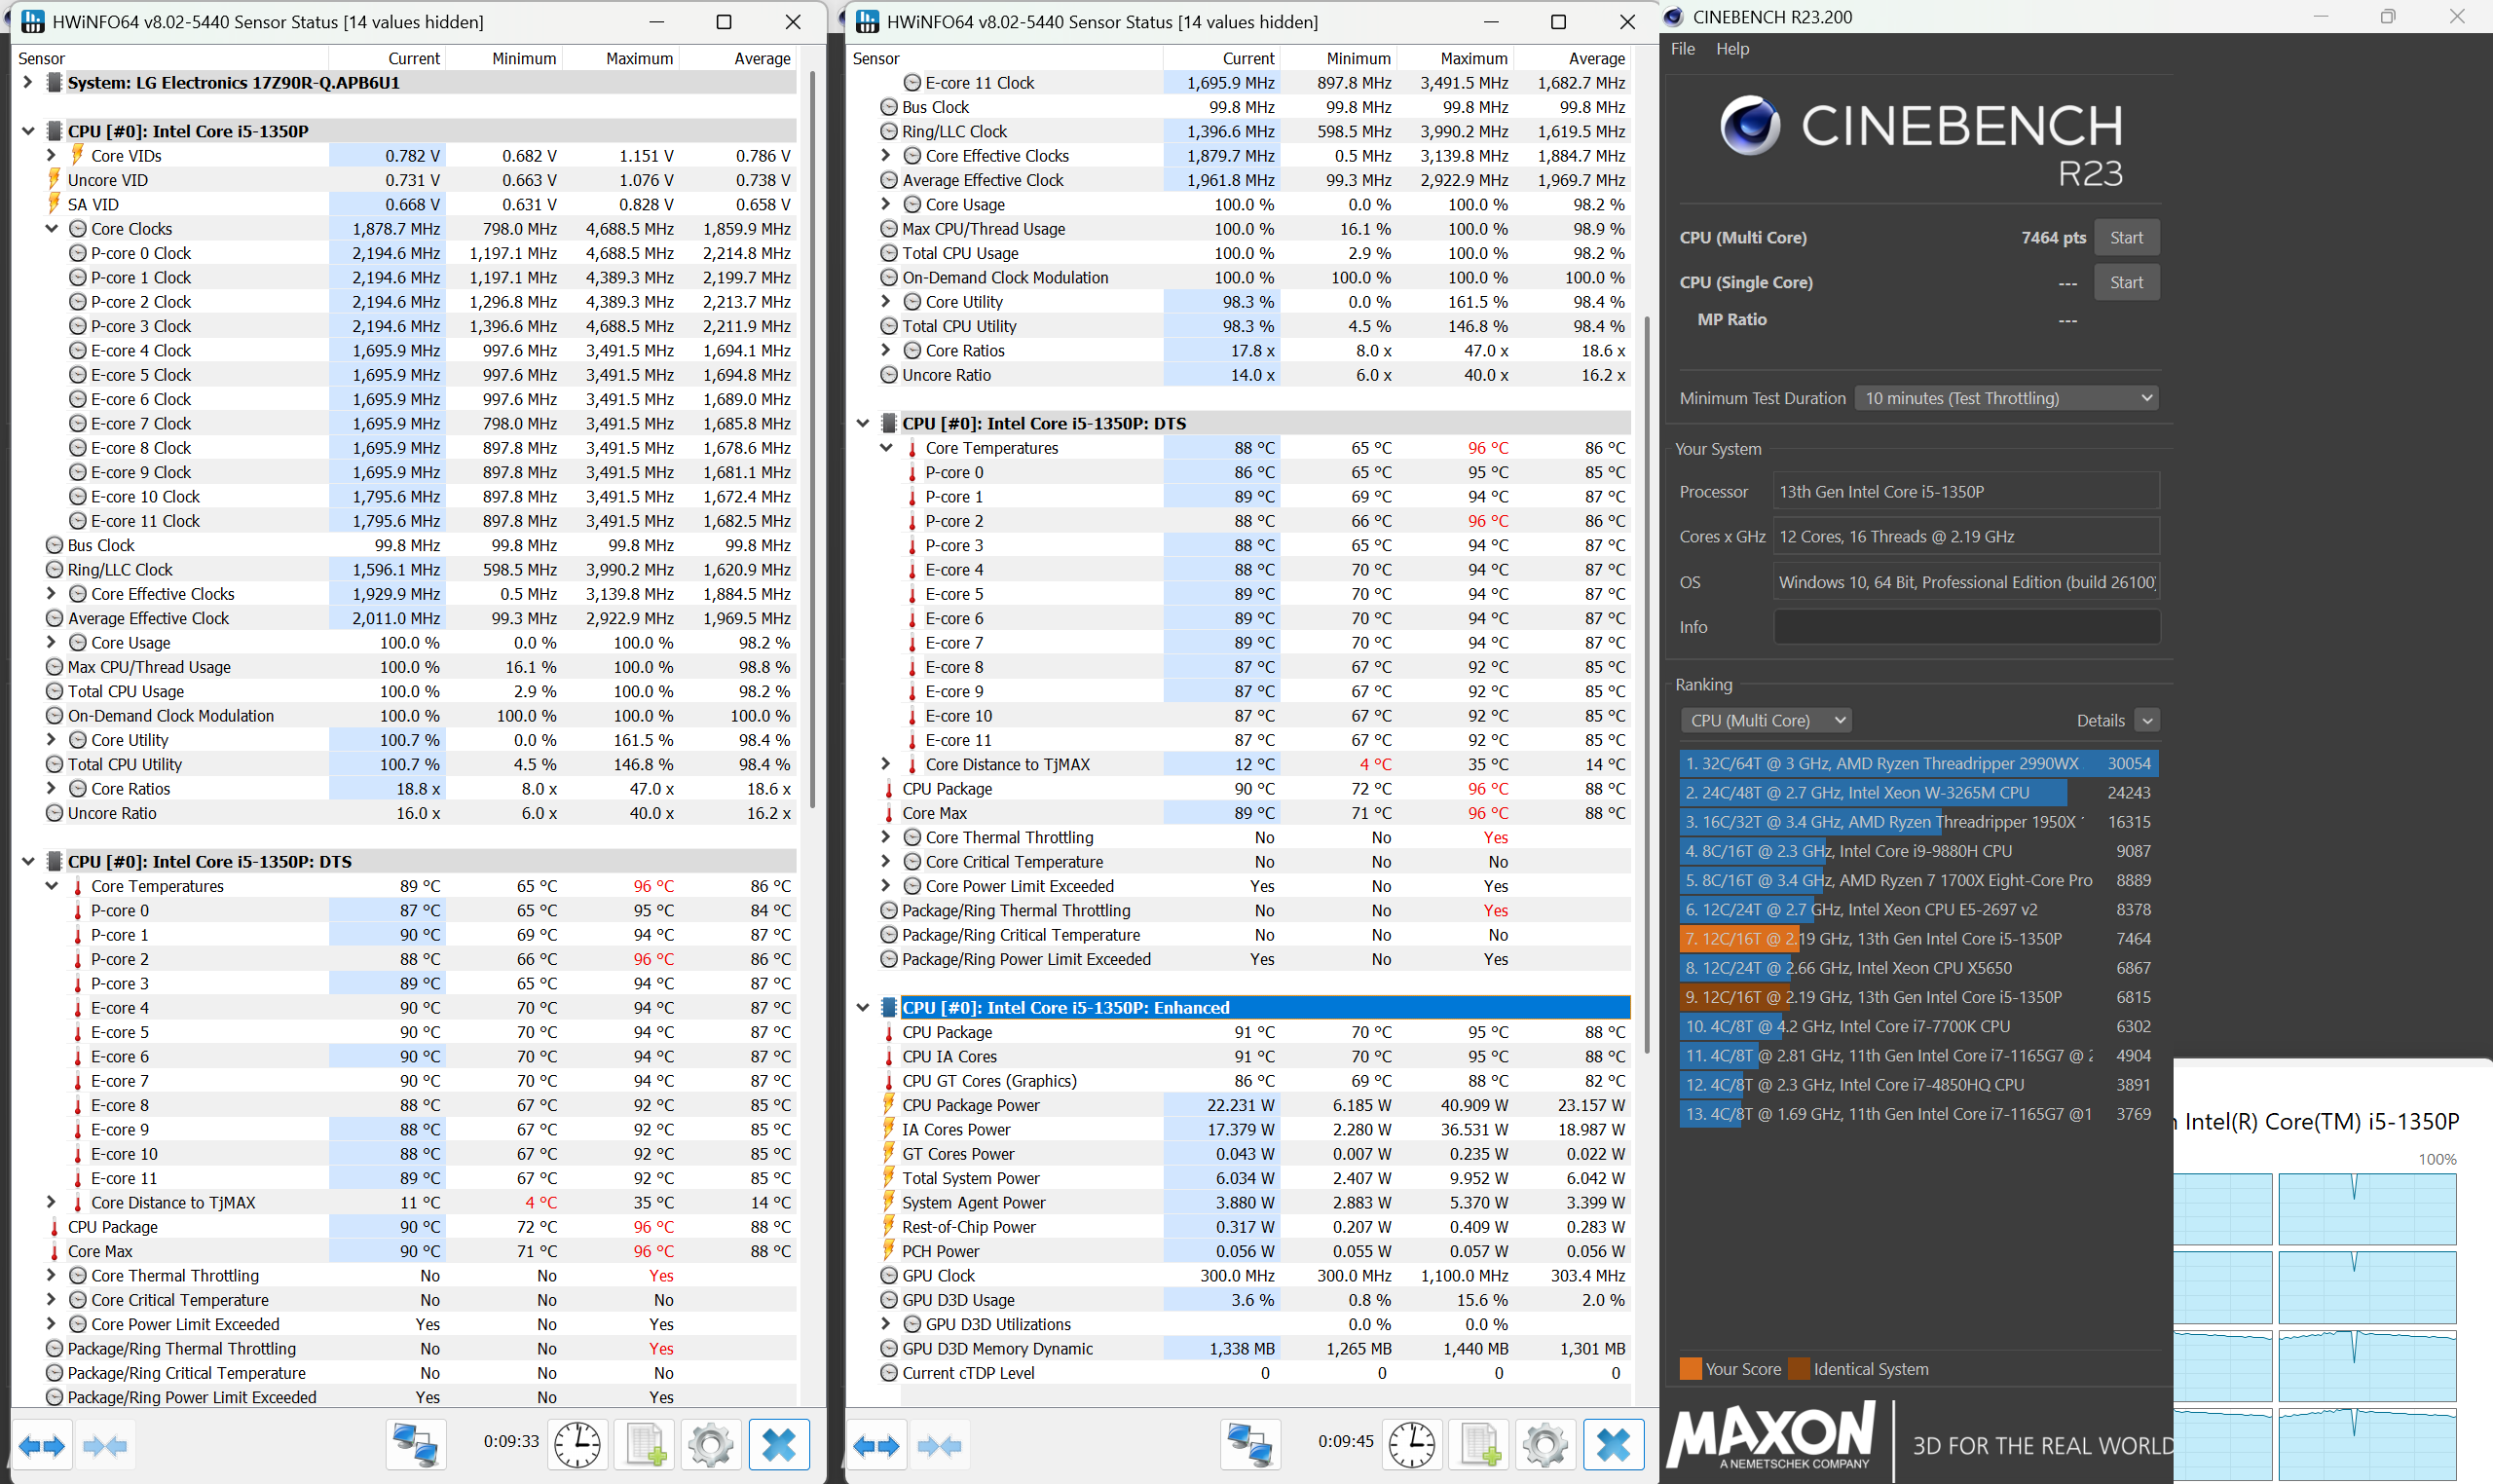Click the Processor field showing 13th Gen Intel

(1967, 492)
